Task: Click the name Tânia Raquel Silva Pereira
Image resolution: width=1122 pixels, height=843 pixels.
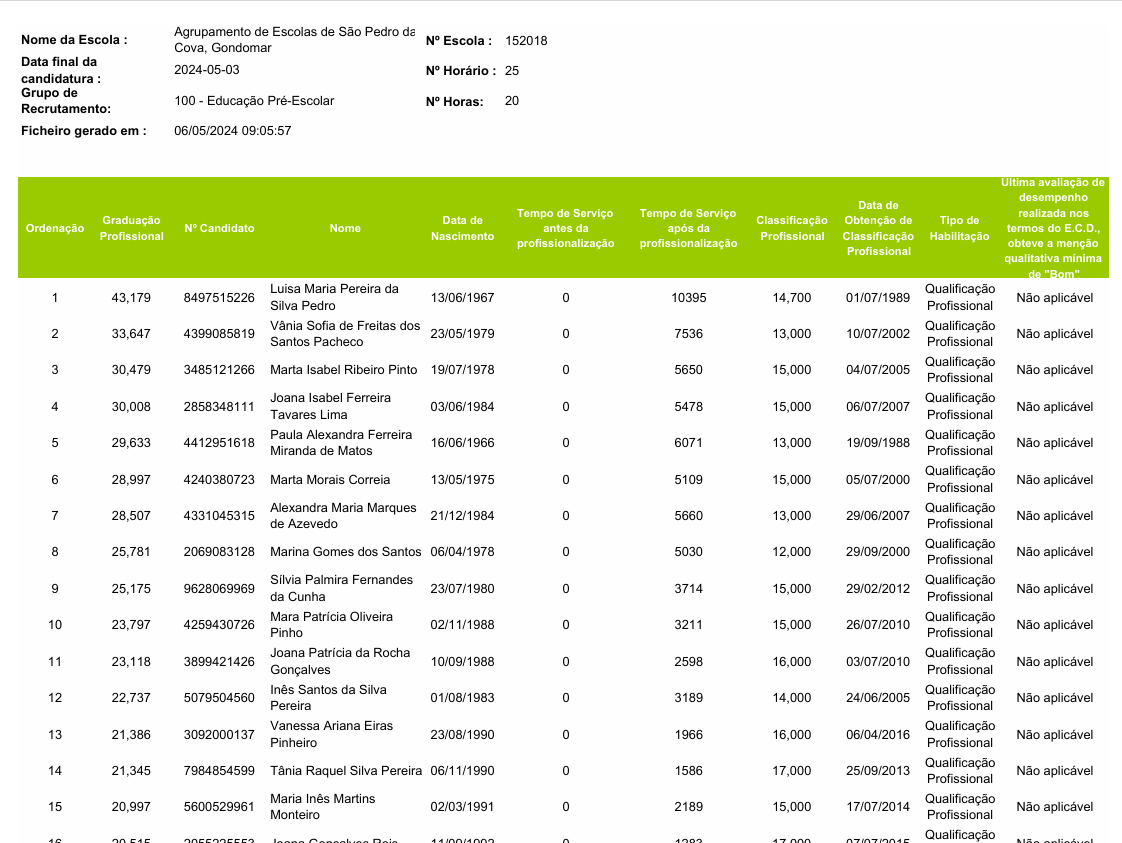Action: (346, 771)
